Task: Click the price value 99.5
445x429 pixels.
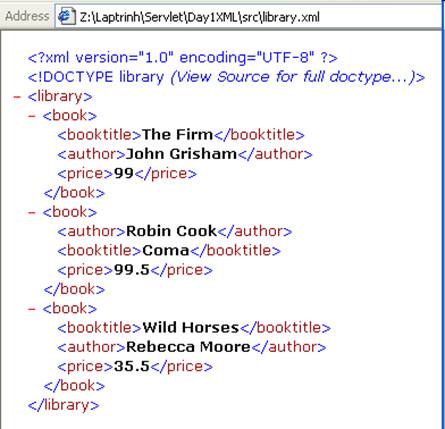Action: pyautogui.click(x=132, y=270)
